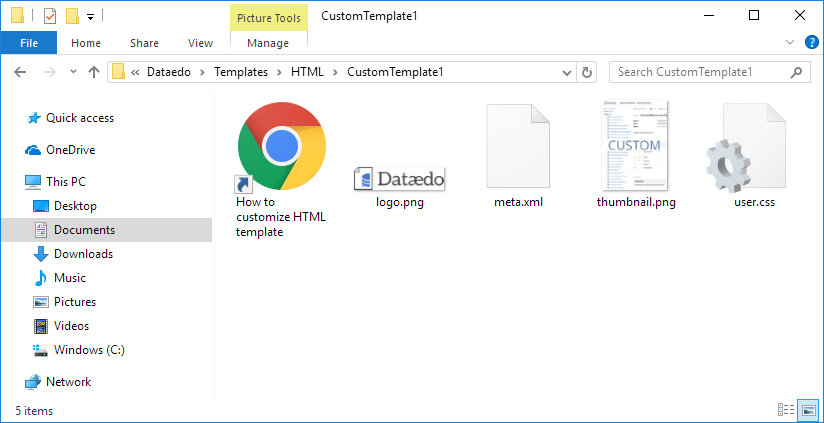Open Customize Quick Access Toolbar dropdown
Viewport: 824px width, 423px height.
click(90, 17)
